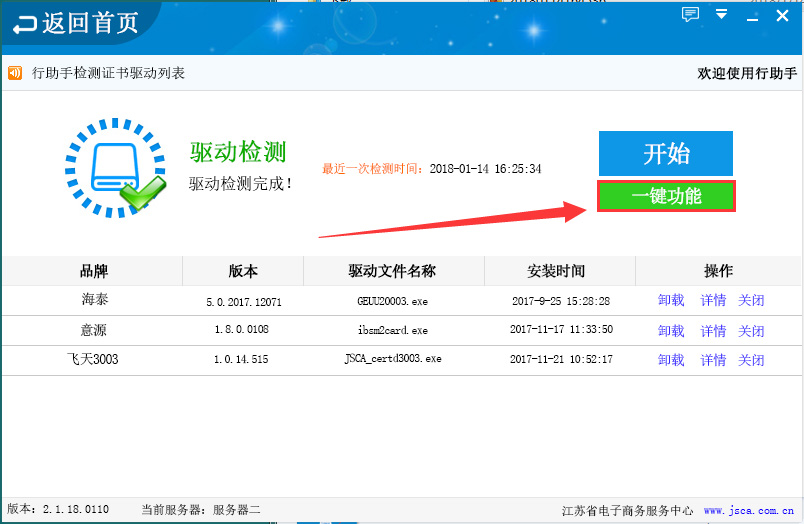The image size is (804, 524).
Task: Open the www.jsca.com.cn website link
Action: click(749, 511)
